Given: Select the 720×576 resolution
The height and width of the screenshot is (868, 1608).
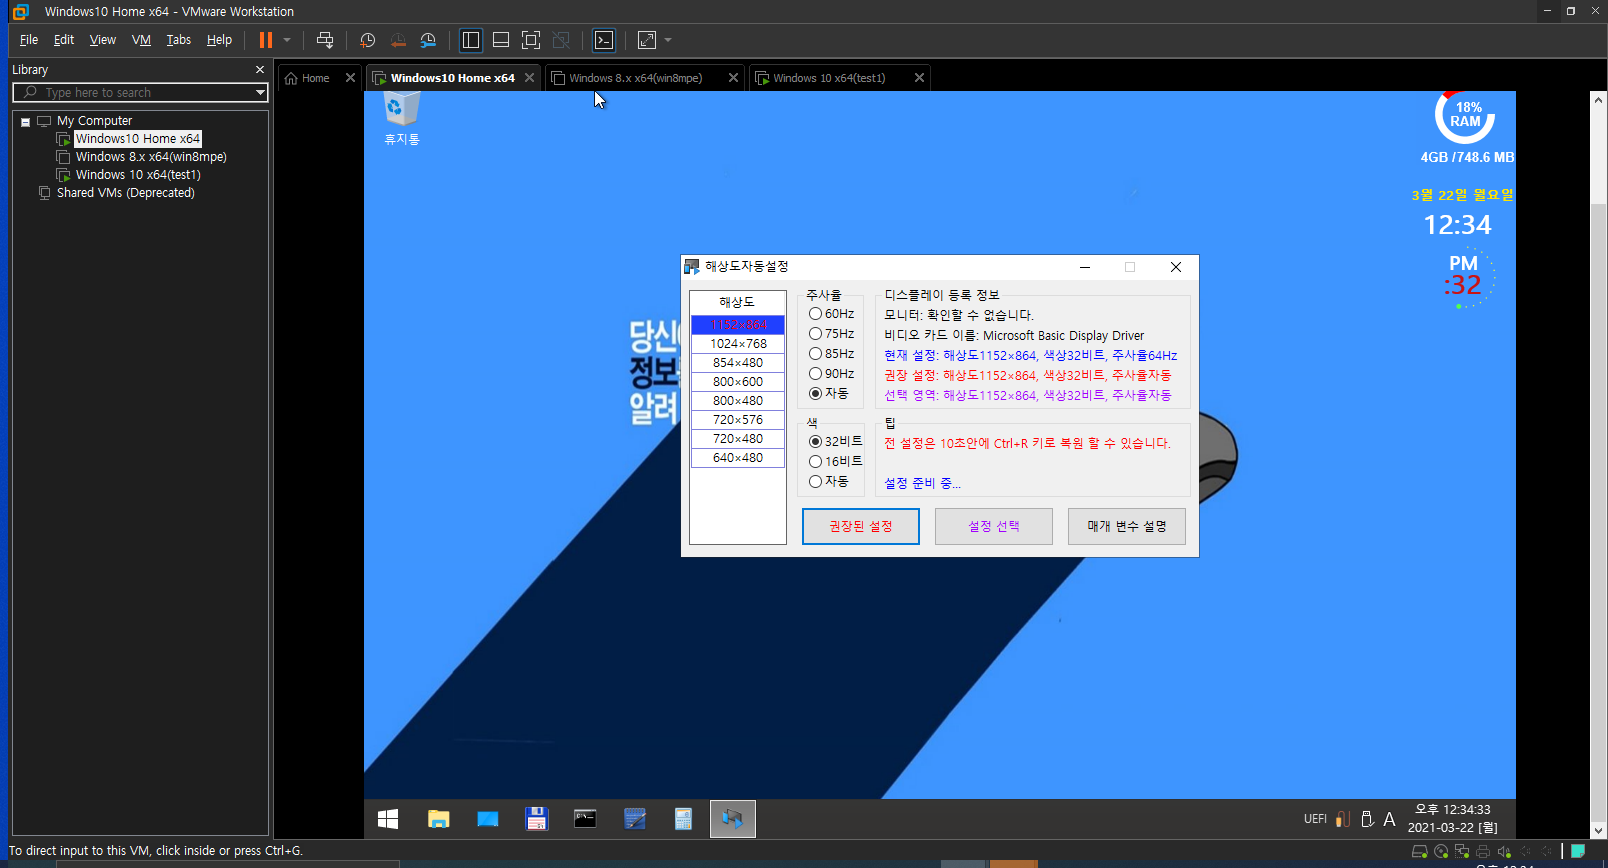Looking at the screenshot, I should (738, 420).
